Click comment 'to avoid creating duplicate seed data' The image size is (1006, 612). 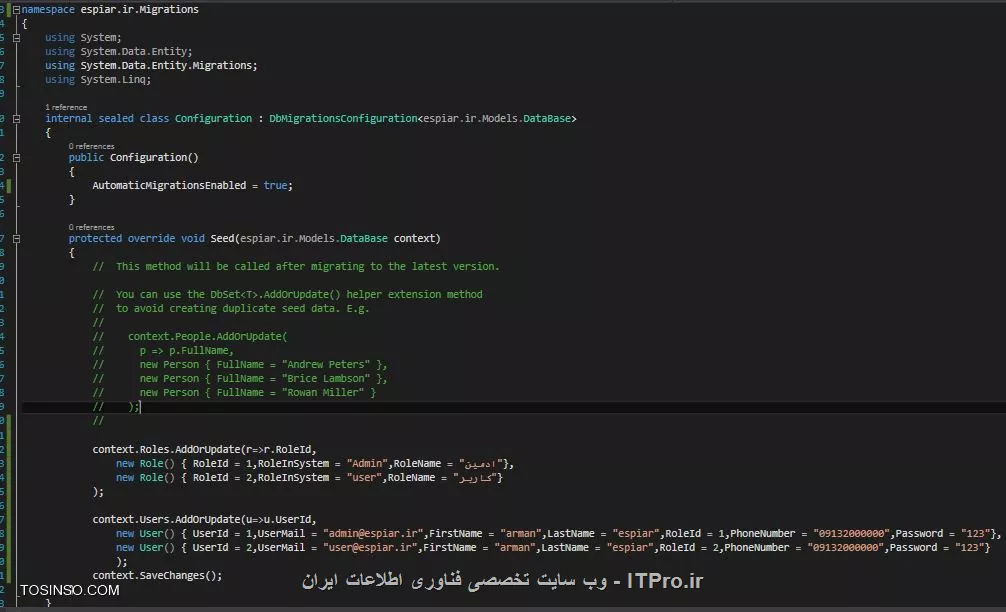tap(226, 309)
